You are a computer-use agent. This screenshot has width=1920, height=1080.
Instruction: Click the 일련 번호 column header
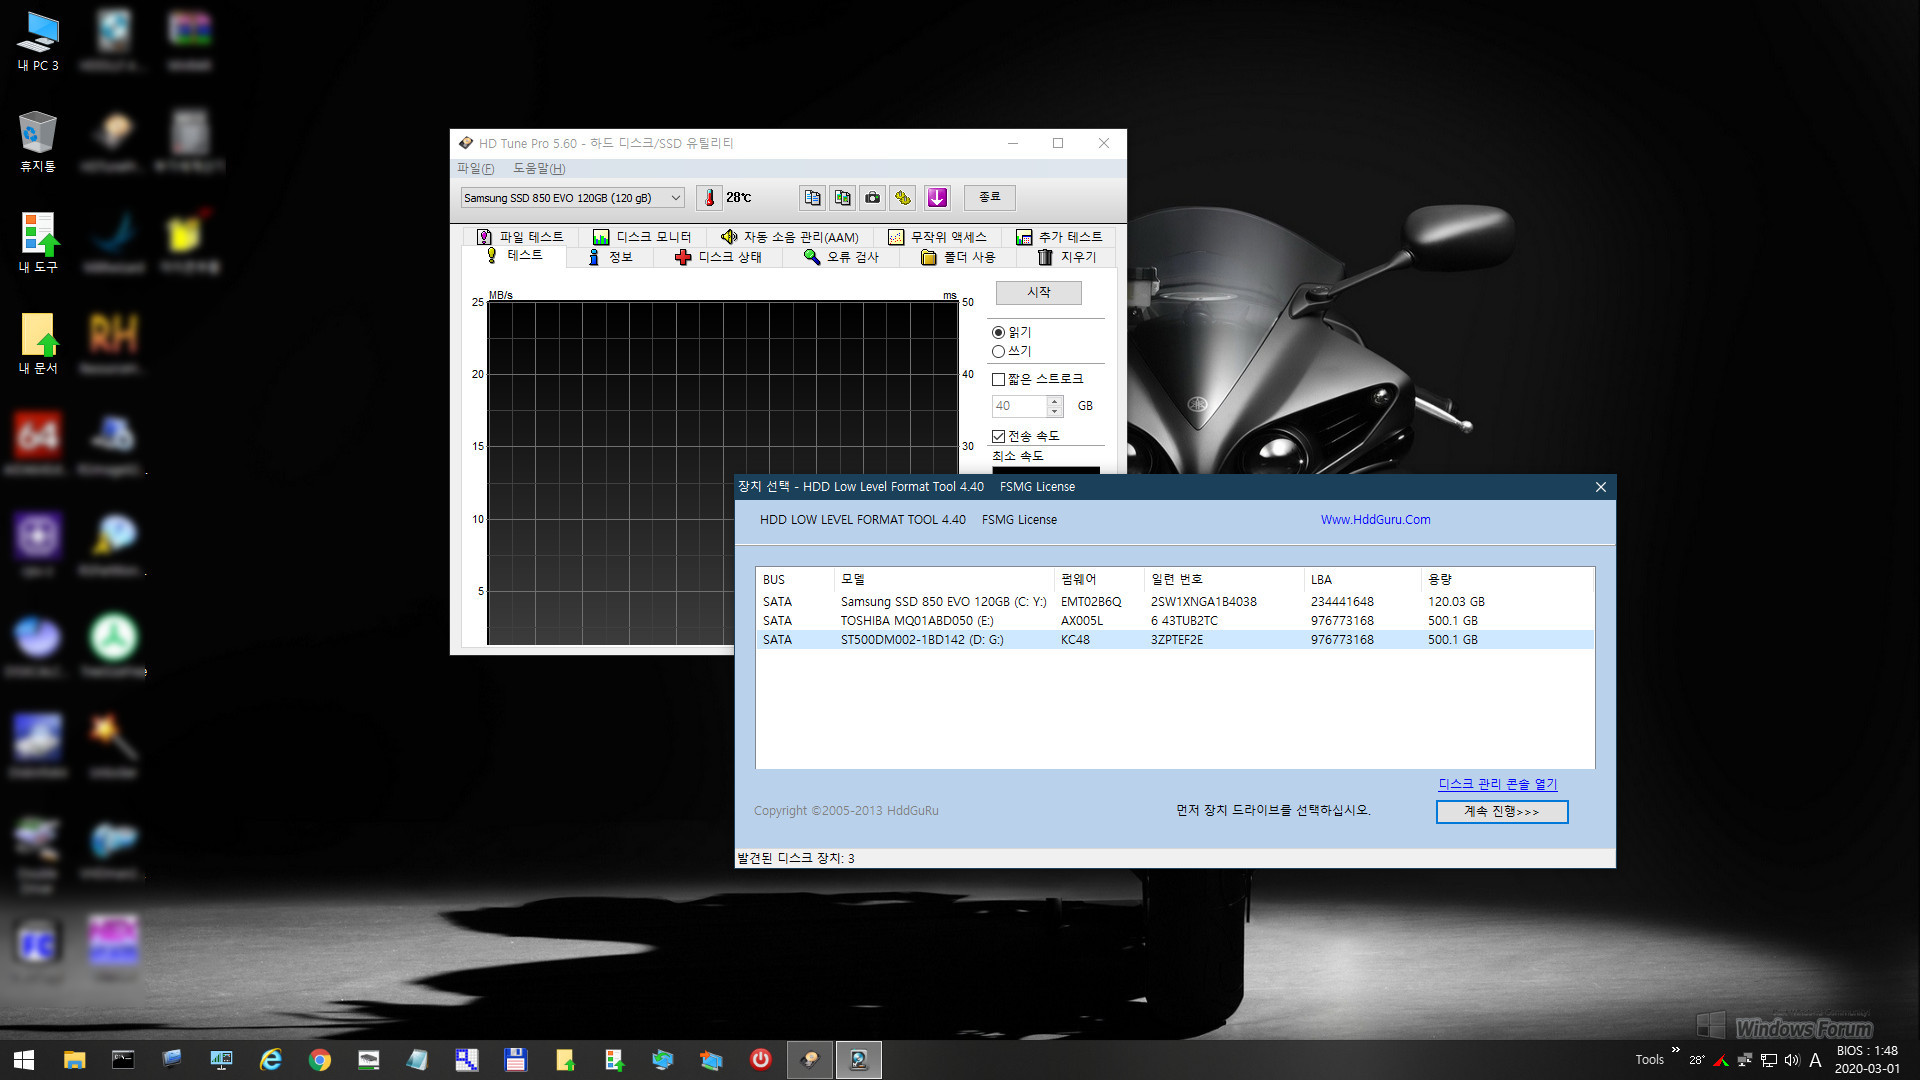click(x=1223, y=579)
